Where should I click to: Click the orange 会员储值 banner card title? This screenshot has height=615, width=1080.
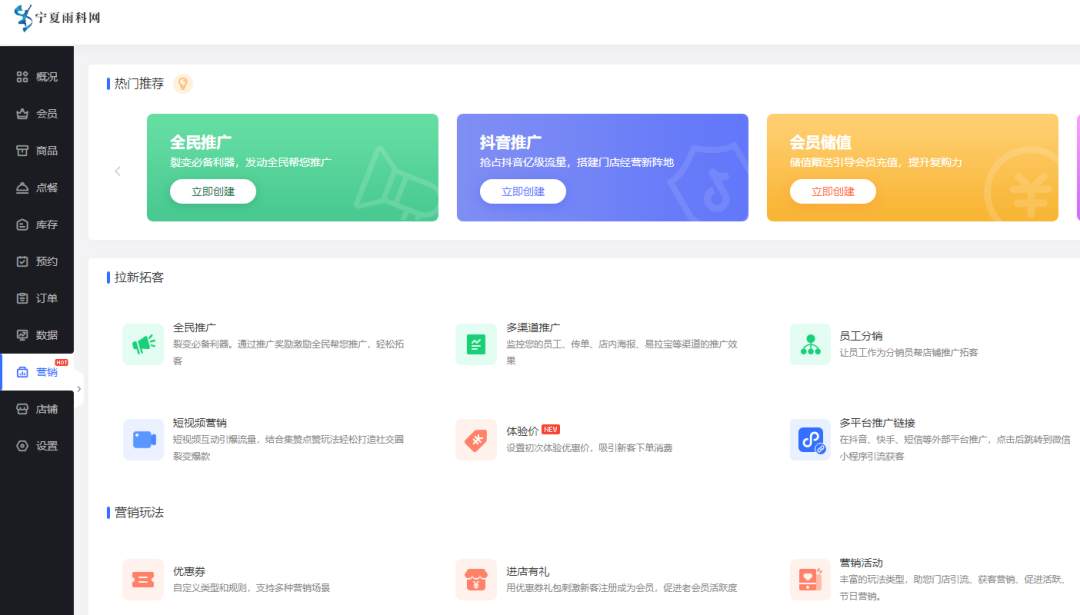[820, 143]
